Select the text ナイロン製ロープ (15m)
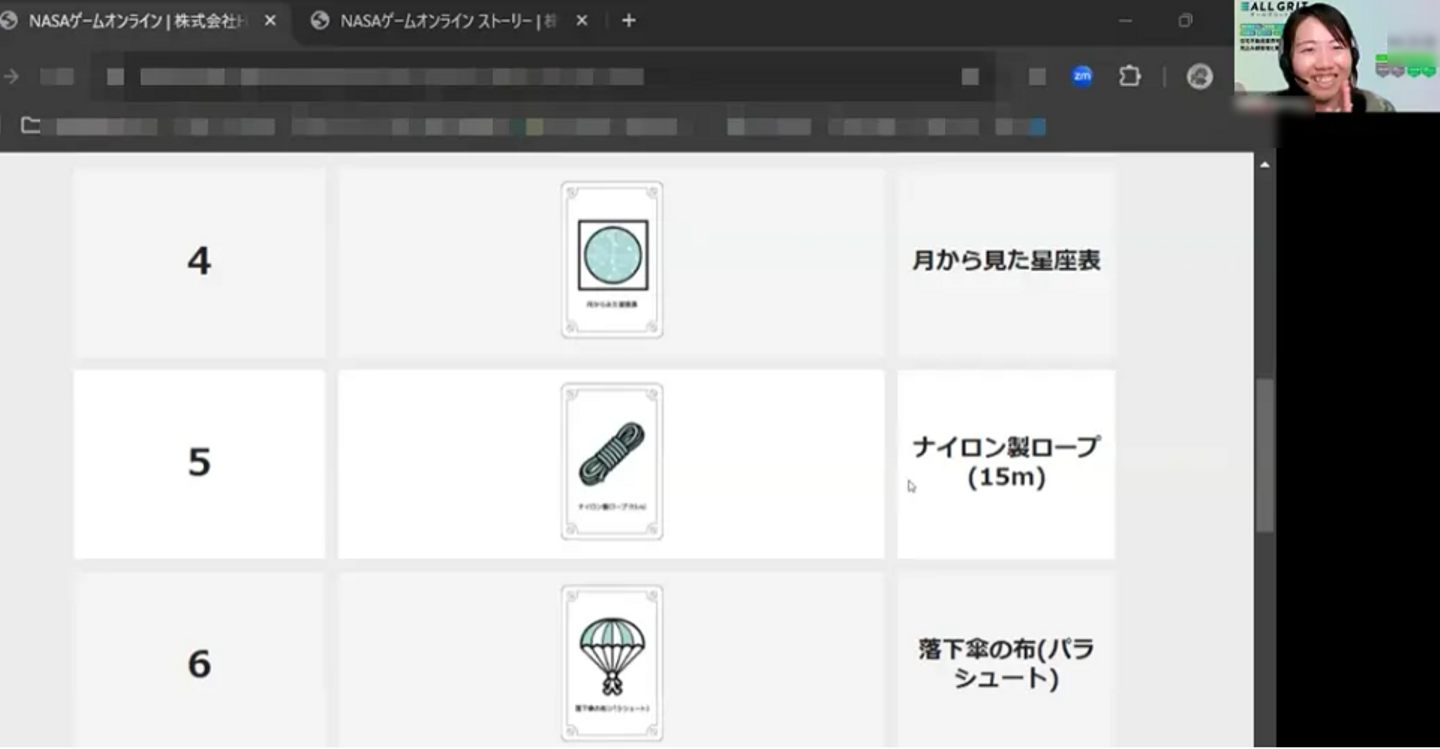Screen dimensions: 1440x749 [1006, 462]
